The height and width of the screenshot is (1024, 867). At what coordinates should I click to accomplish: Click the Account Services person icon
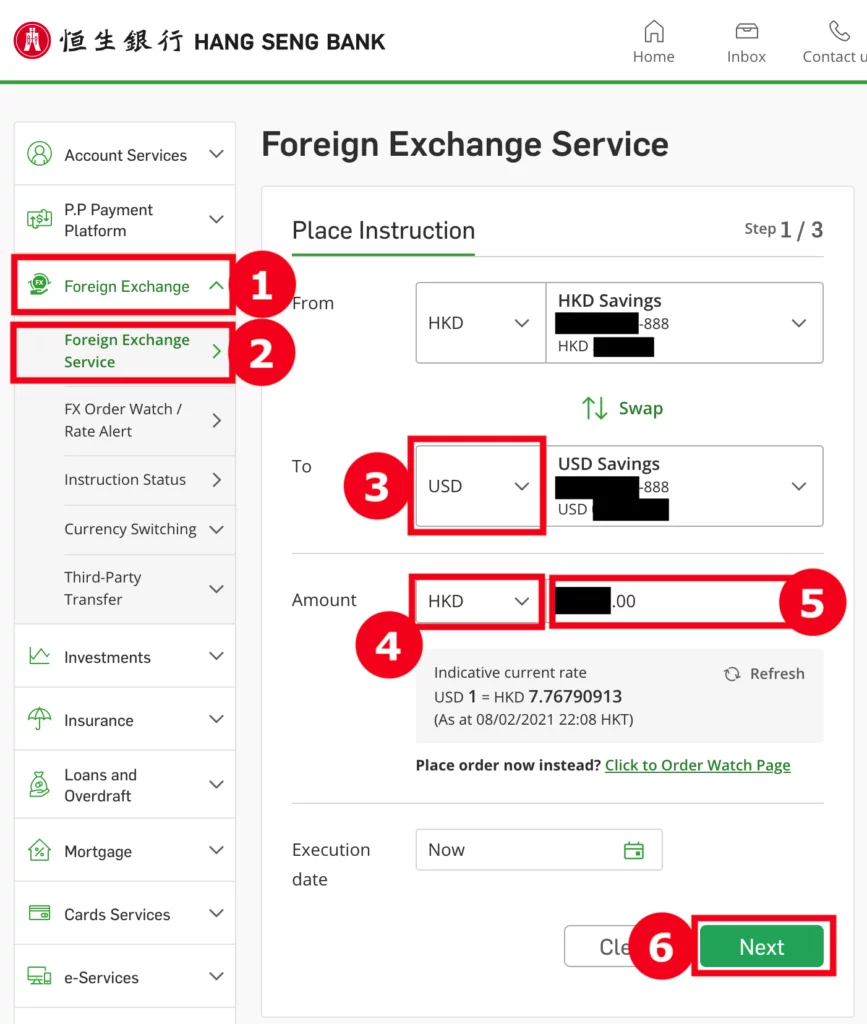click(x=39, y=154)
